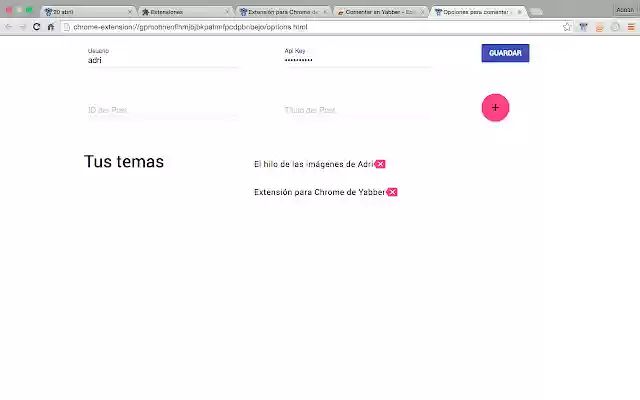The image size is (640, 400).
Task: Close the '20 abril' tab
Action: 130,12
